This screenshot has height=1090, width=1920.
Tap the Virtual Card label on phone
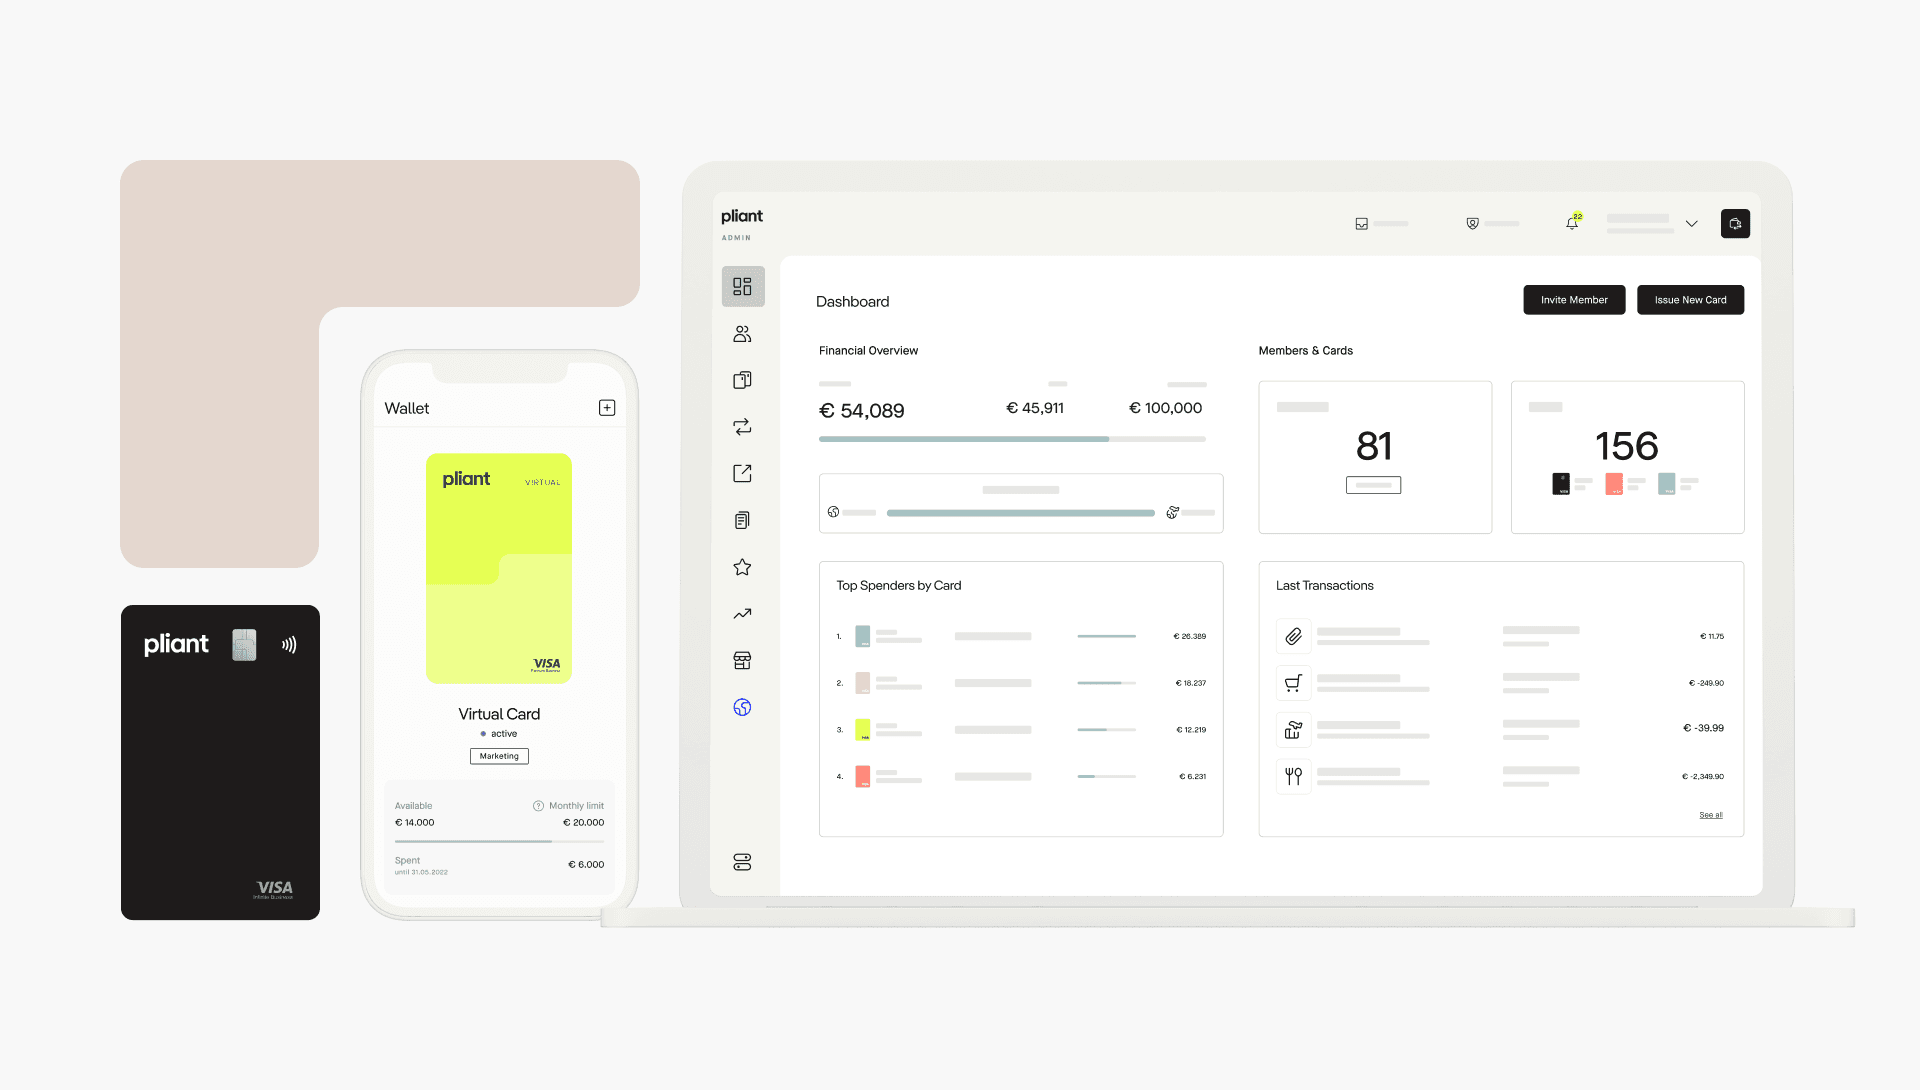click(x=499, y=714)
